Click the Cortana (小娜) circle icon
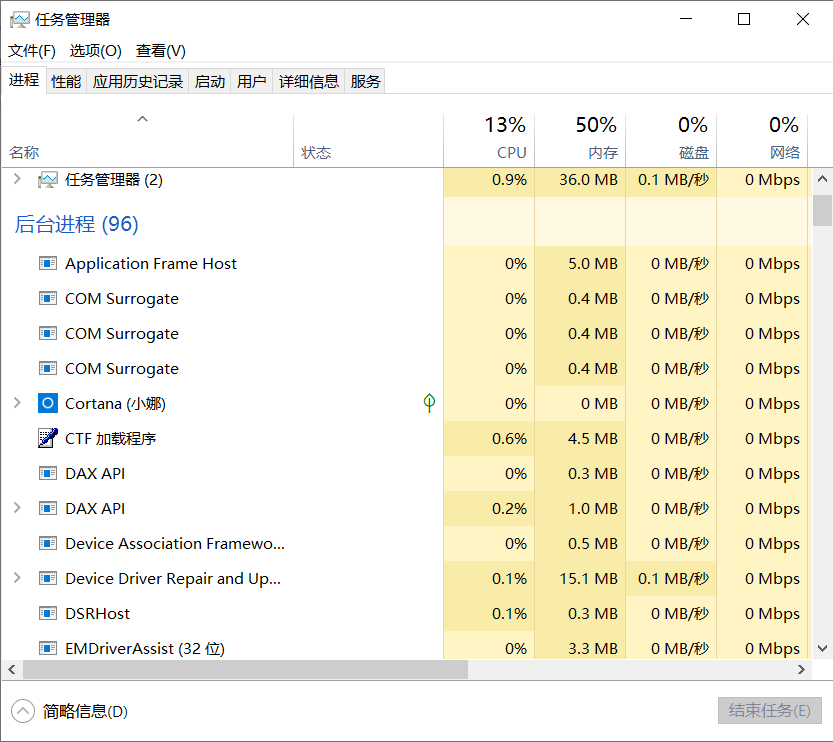833x742 pixels. pyautogui.click(x=48, y=403)
